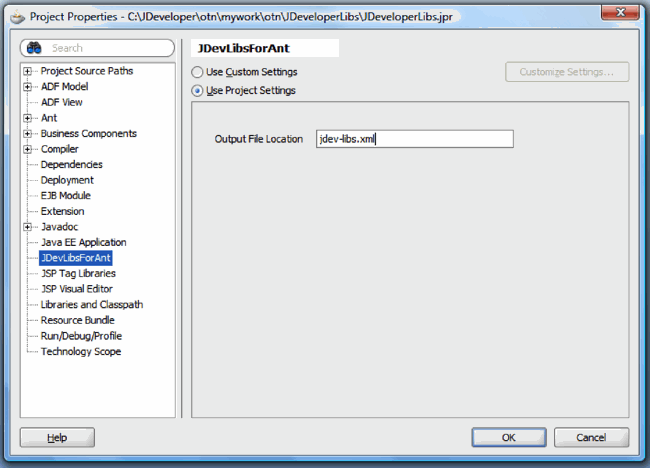Select the Extension category
Viewport: 650px width, 468px height.
coord(62,211)
